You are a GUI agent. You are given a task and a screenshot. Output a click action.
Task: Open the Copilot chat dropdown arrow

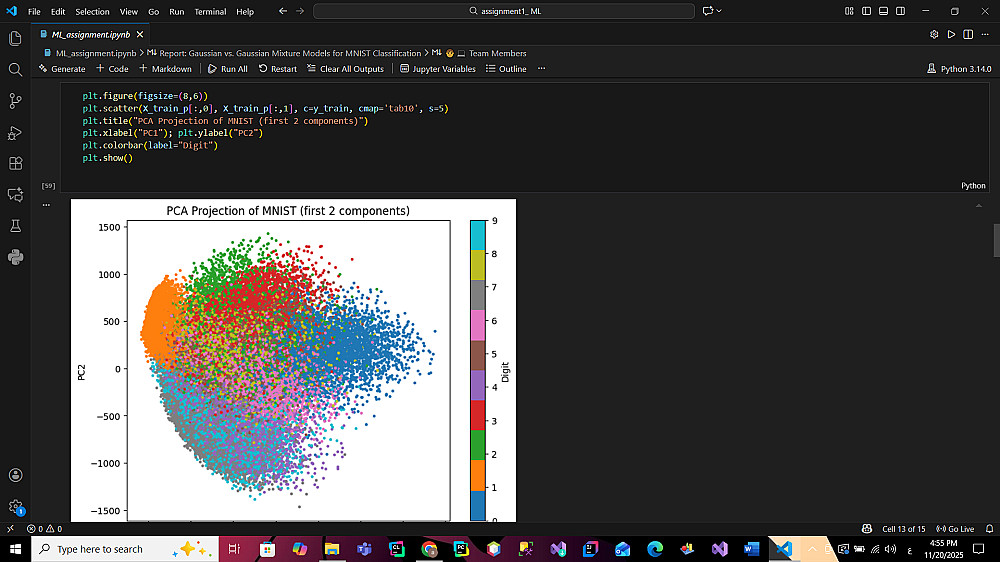[719, 11]
